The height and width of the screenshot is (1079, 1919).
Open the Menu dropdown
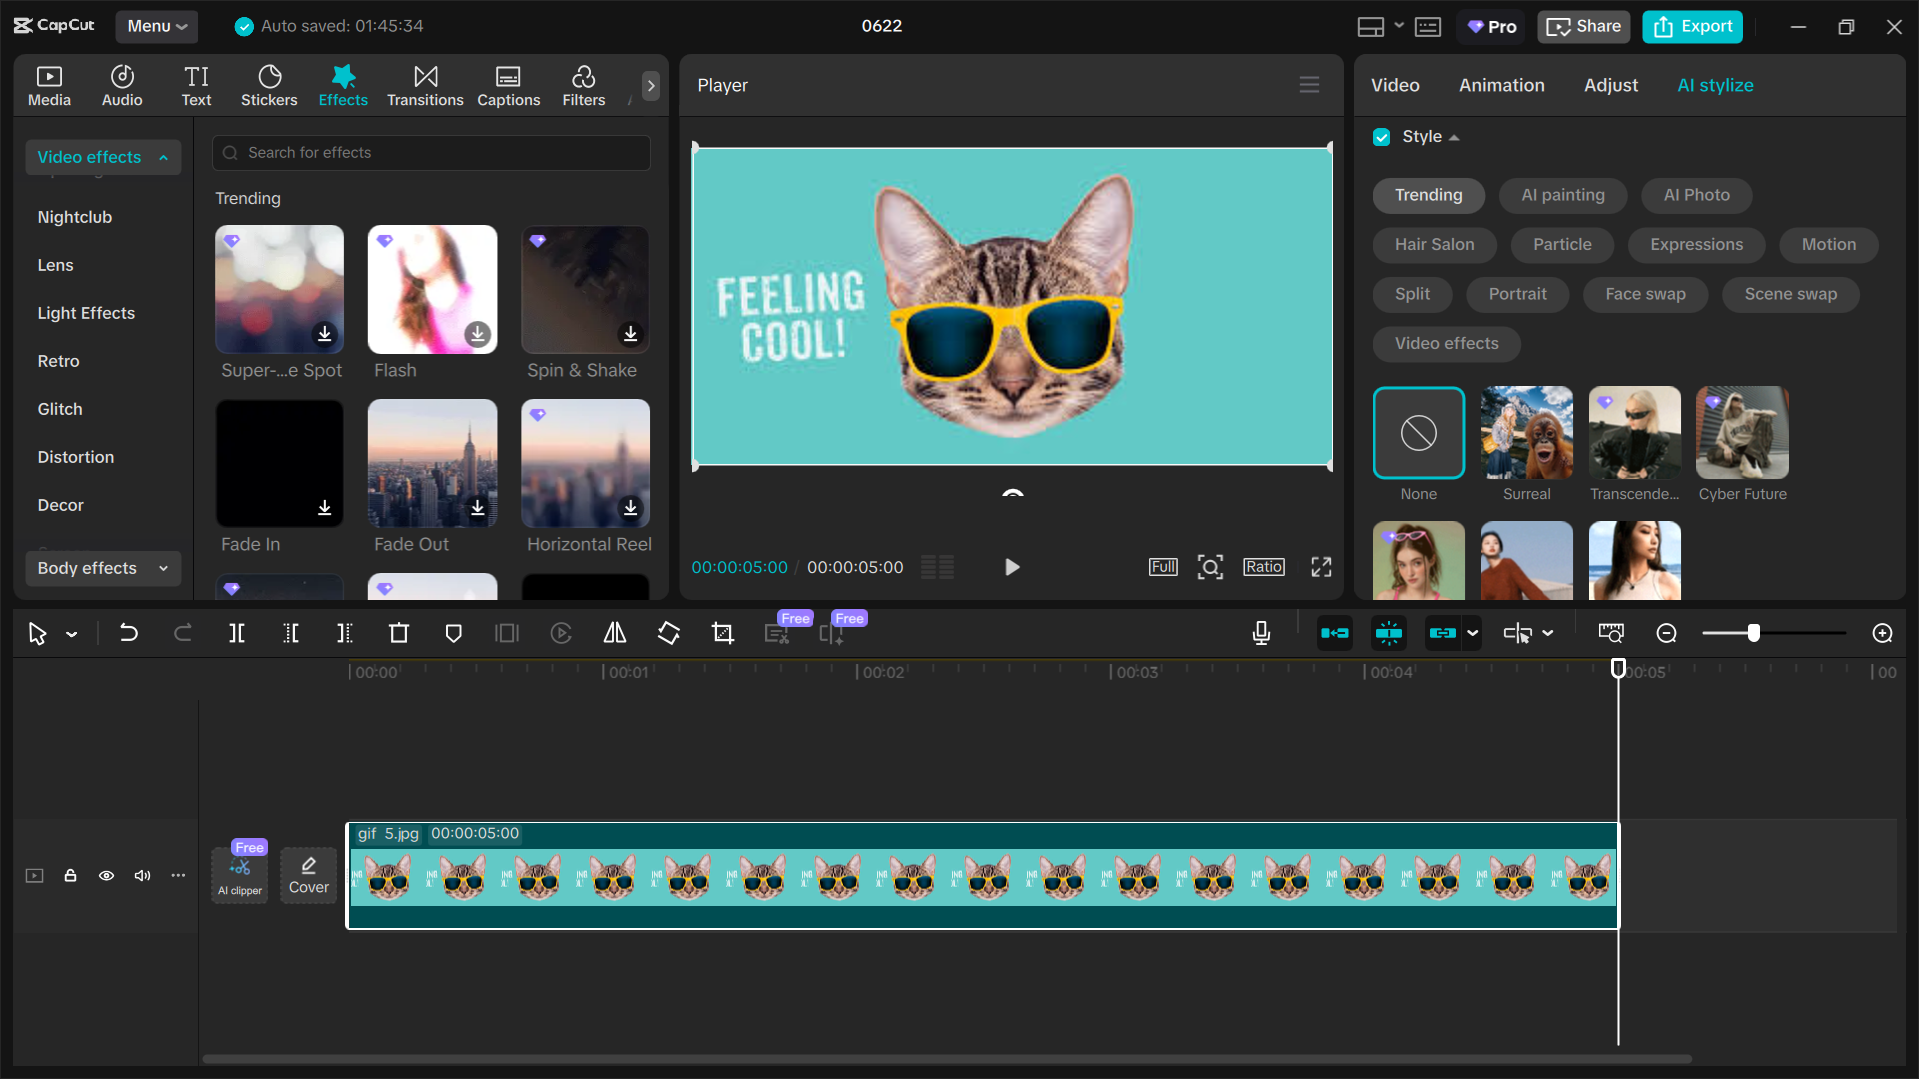pos(157,26)
